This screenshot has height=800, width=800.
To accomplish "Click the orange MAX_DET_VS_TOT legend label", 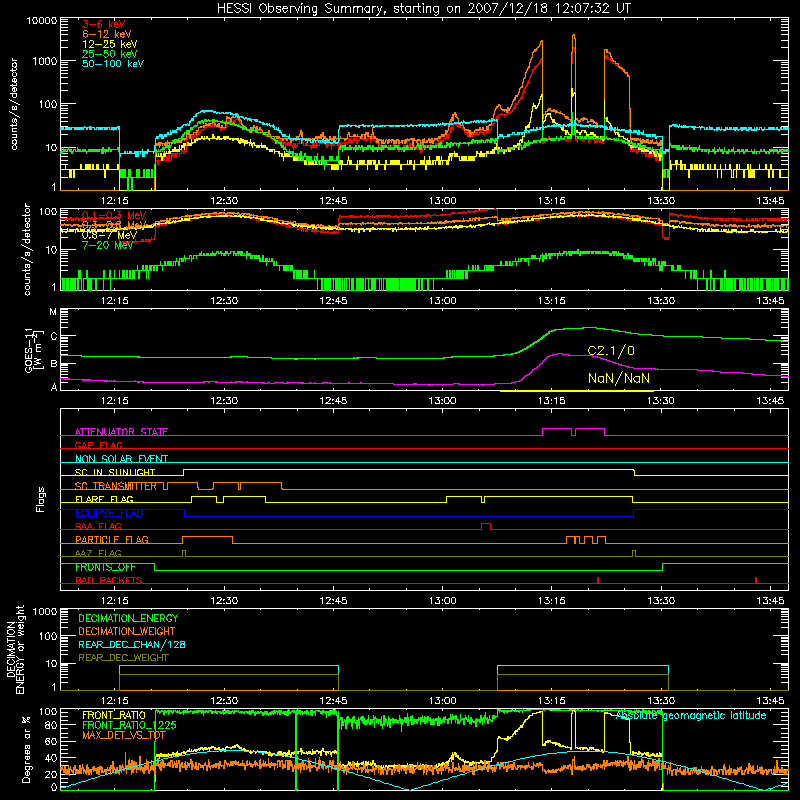I will [x=124, y=735].
